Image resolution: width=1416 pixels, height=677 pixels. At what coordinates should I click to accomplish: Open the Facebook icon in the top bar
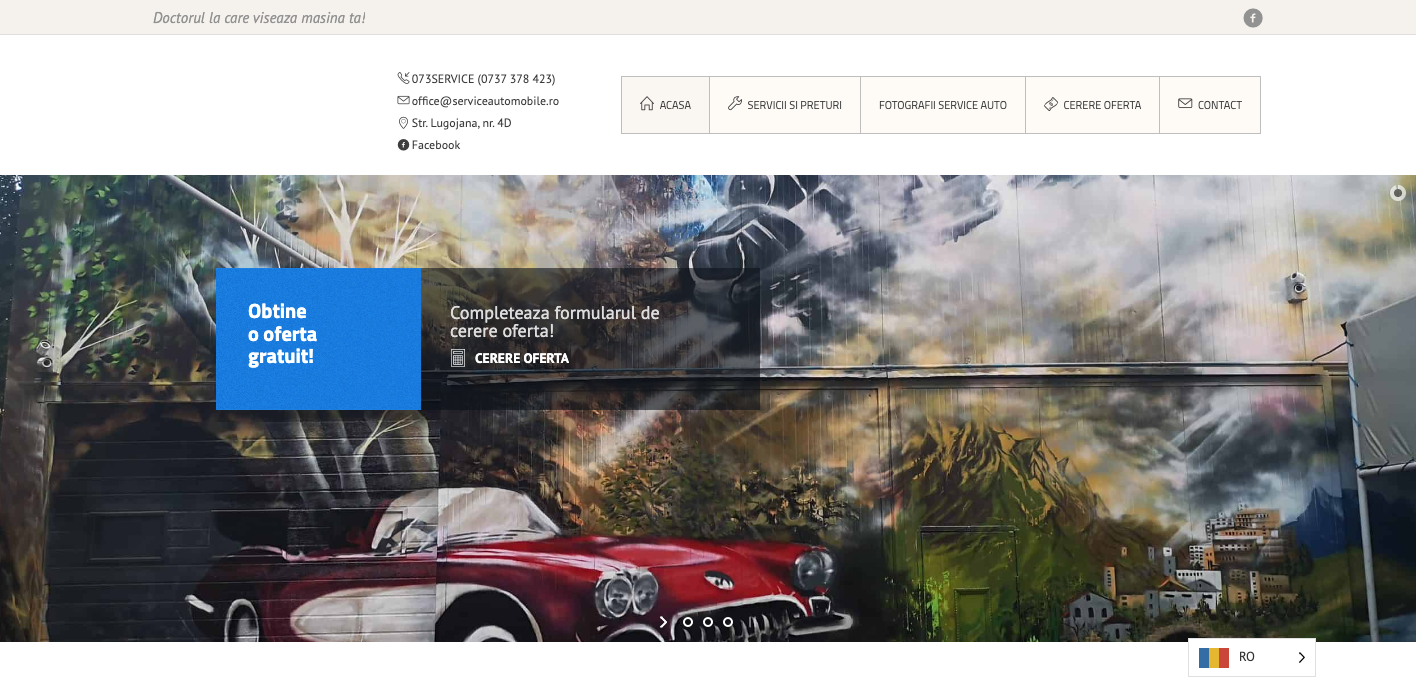(x=1252, y=18)
